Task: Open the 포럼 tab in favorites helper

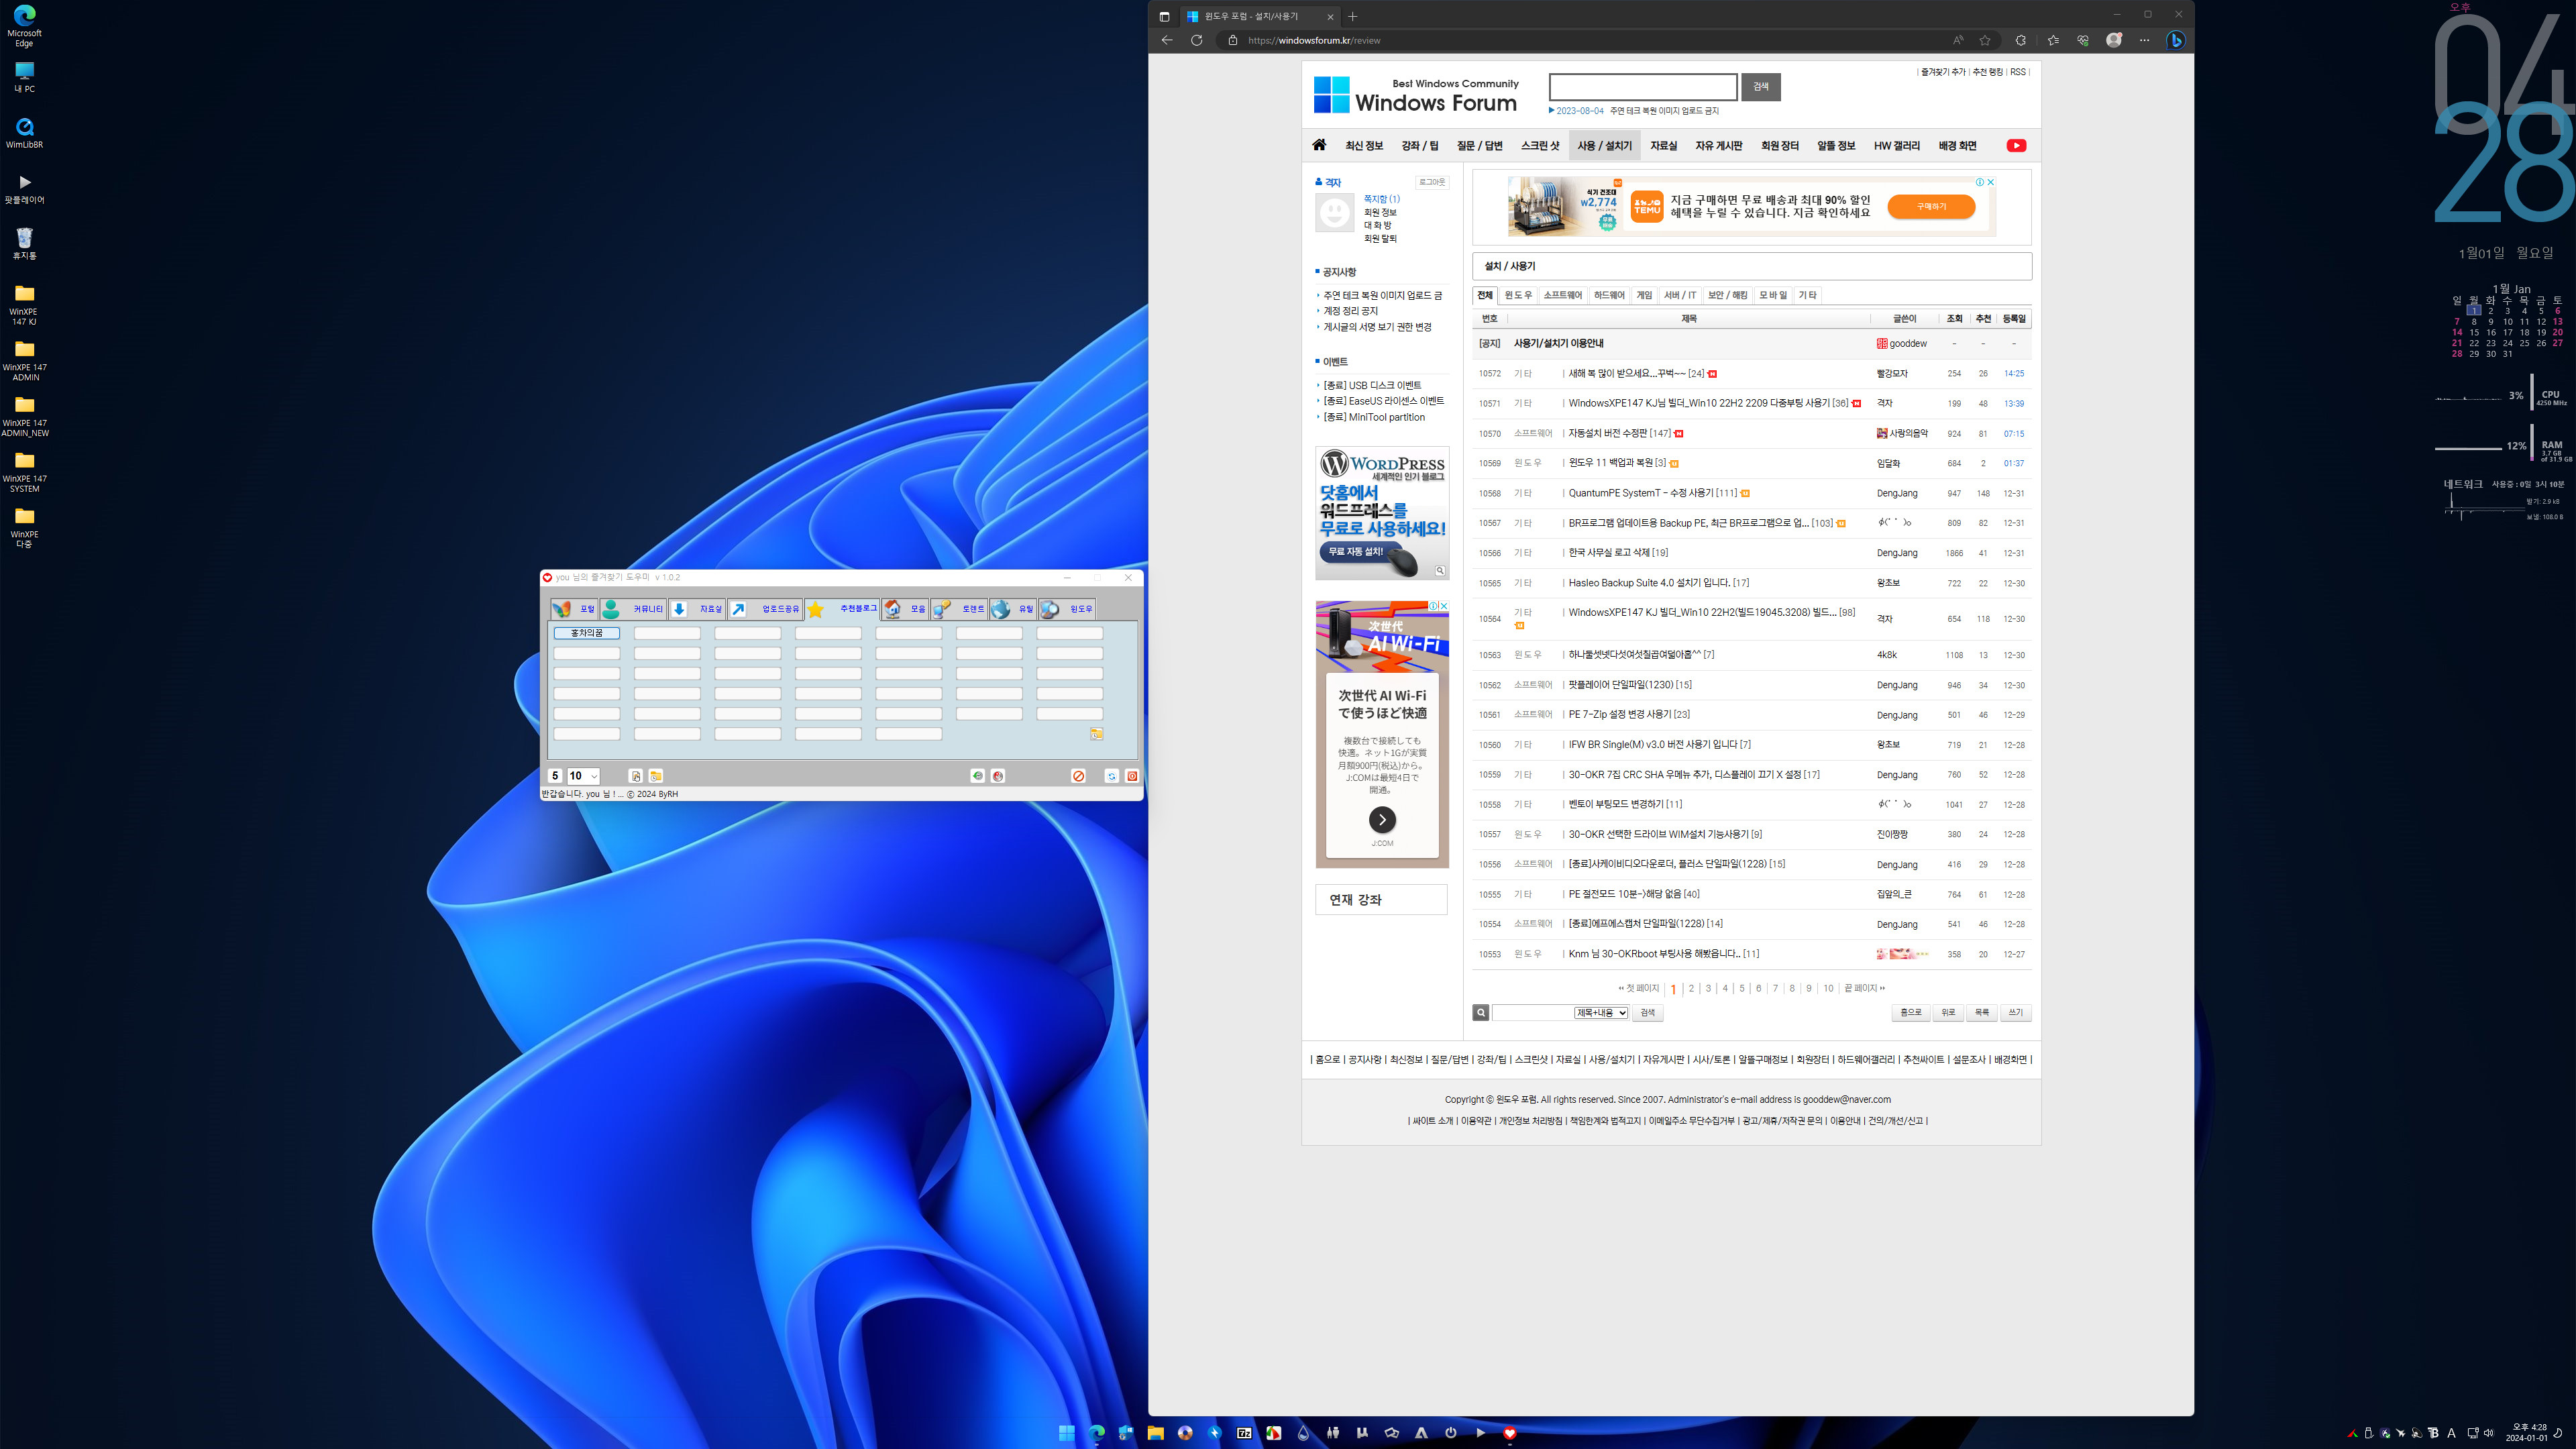Action: pyautogui.click(x=574, y=609)
